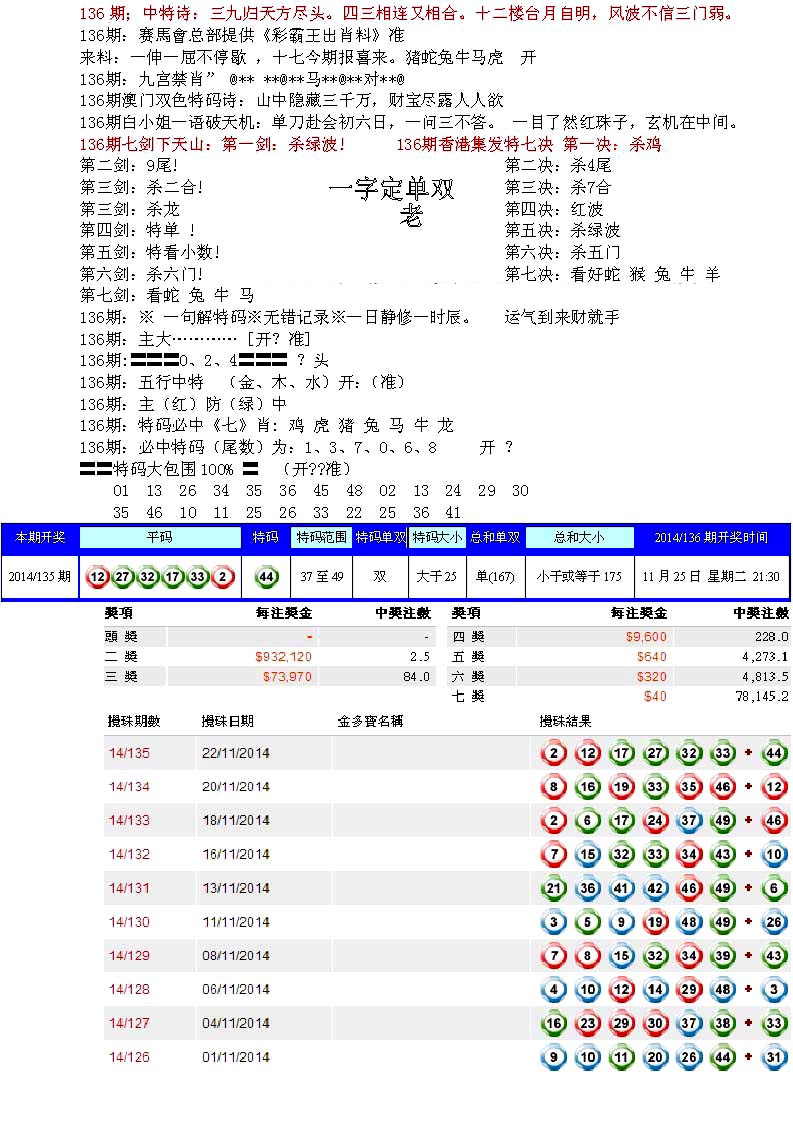The image size is (793, 1122).
Task: Click ball 23 in the 14/127 row
Action: (587, 1023)
